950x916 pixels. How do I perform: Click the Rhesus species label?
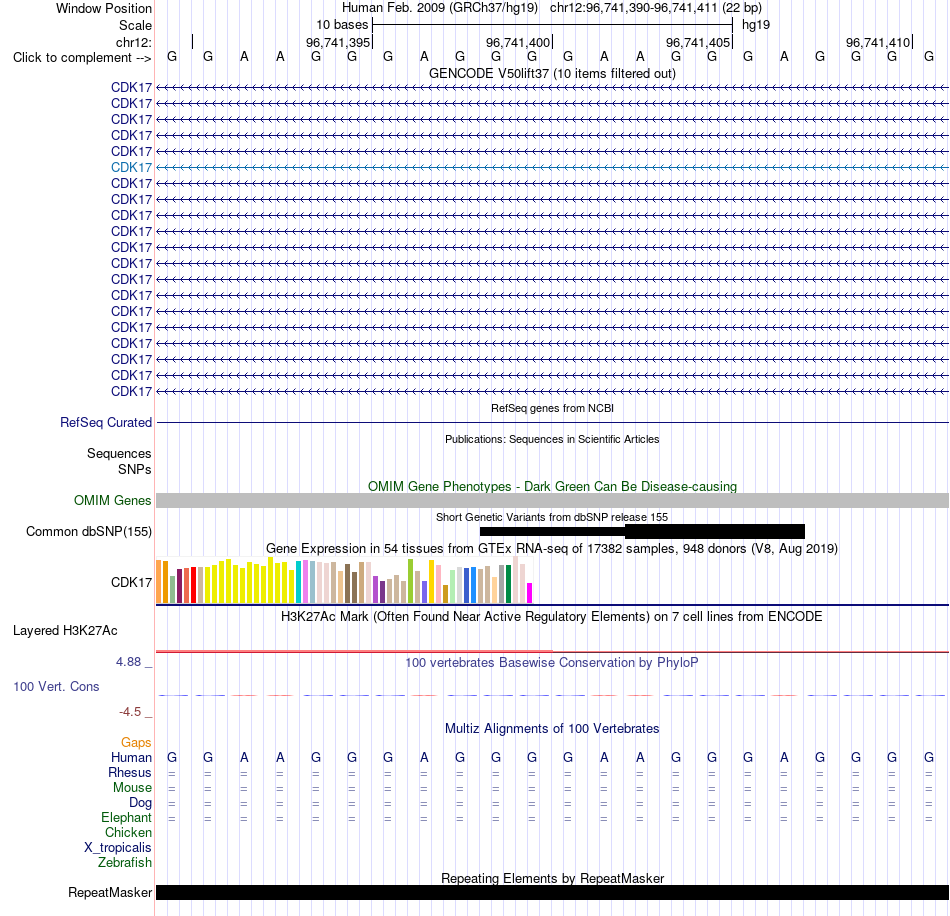click(x=130, y=772)
